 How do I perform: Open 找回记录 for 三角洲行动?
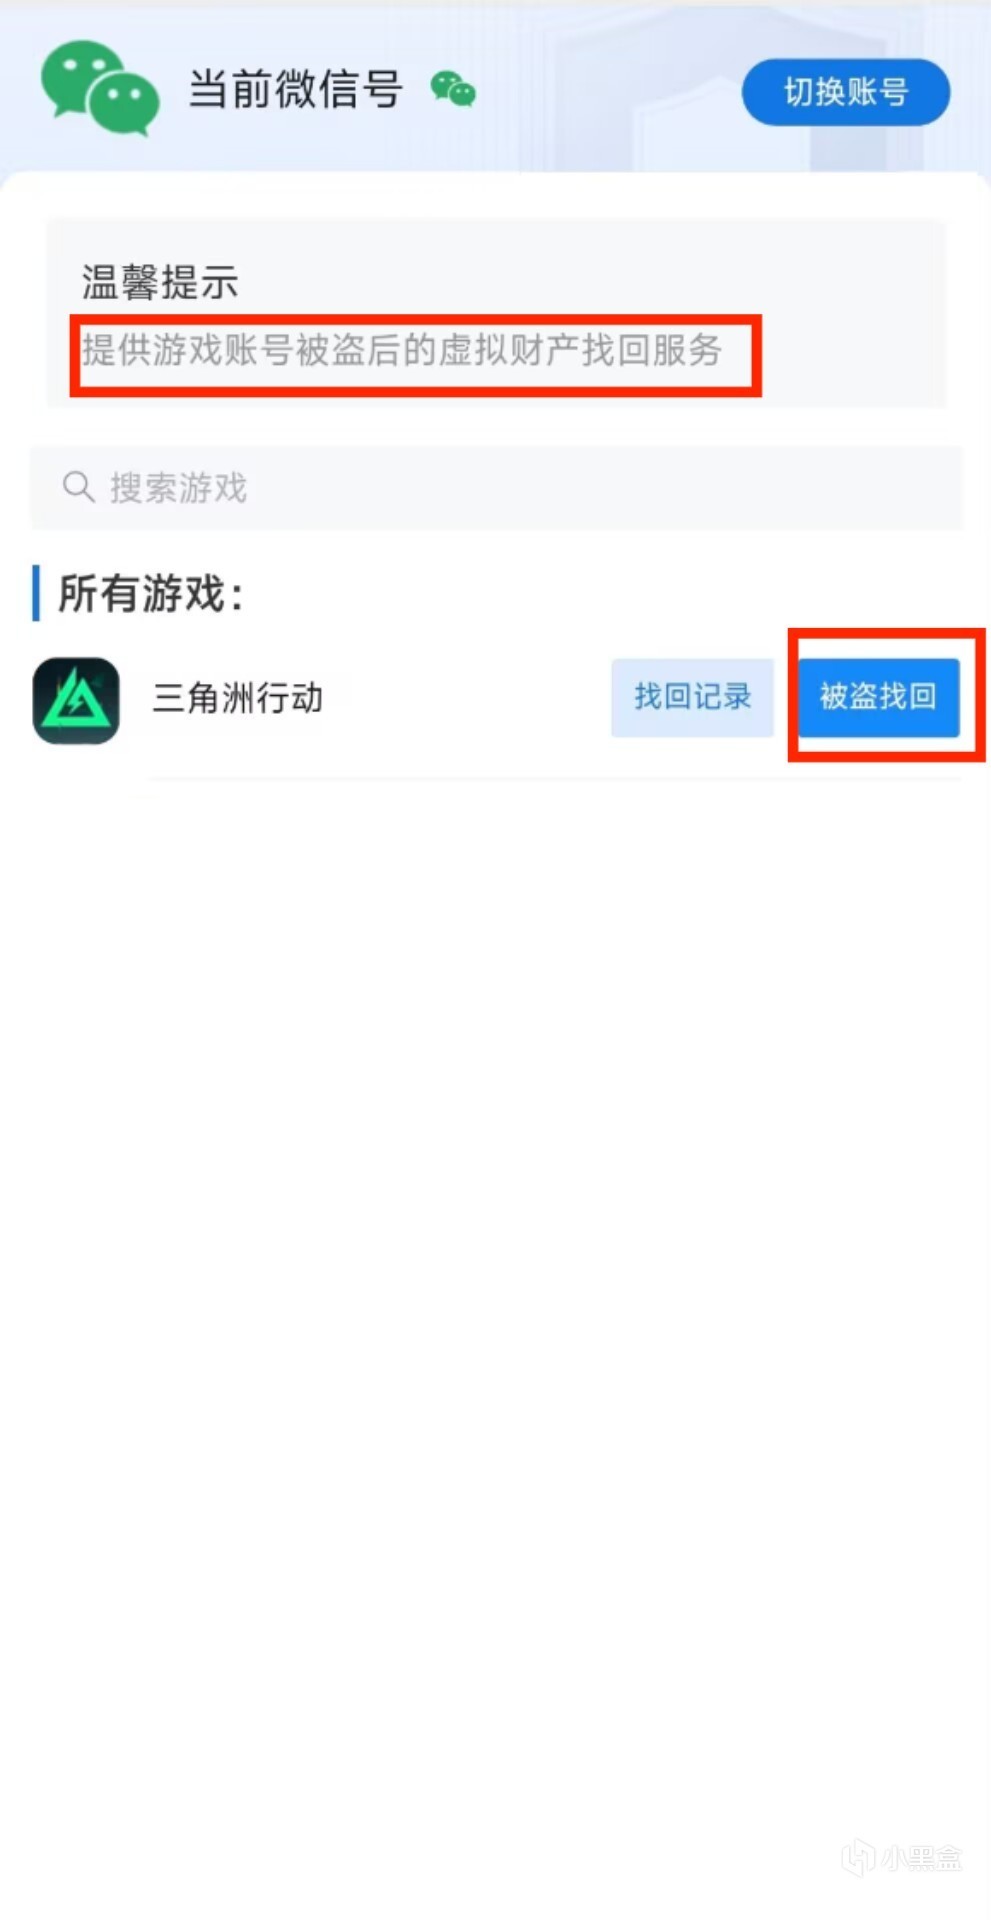692,697
